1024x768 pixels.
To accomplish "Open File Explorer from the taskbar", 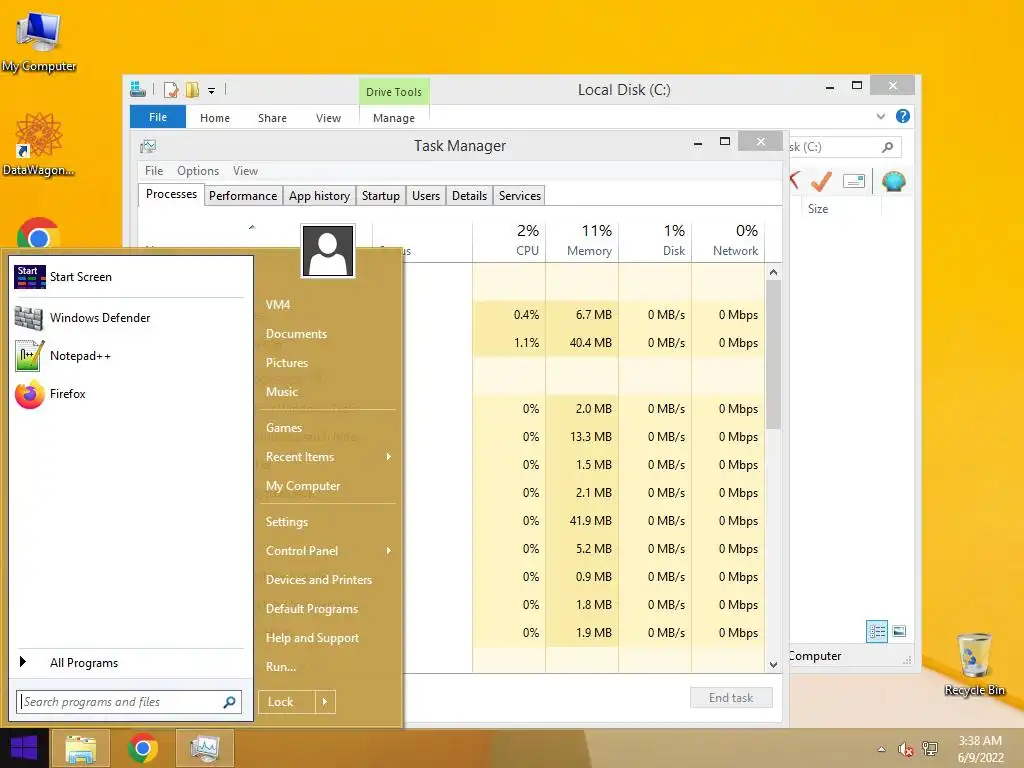I will click(80, 748).
